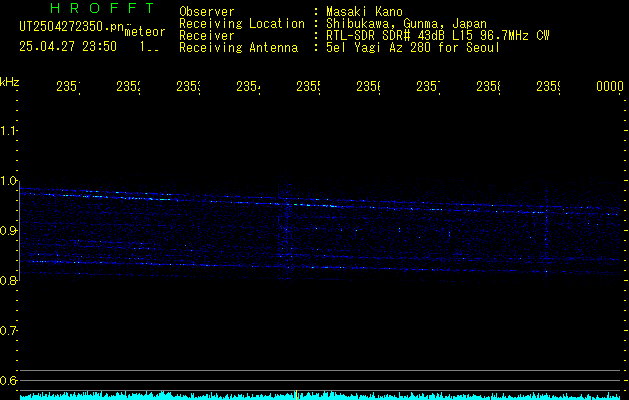This screenshot has width=629, height=400.
Task: Select the filename UT2504272350.pn text
Action: click(x=71, y=27)
